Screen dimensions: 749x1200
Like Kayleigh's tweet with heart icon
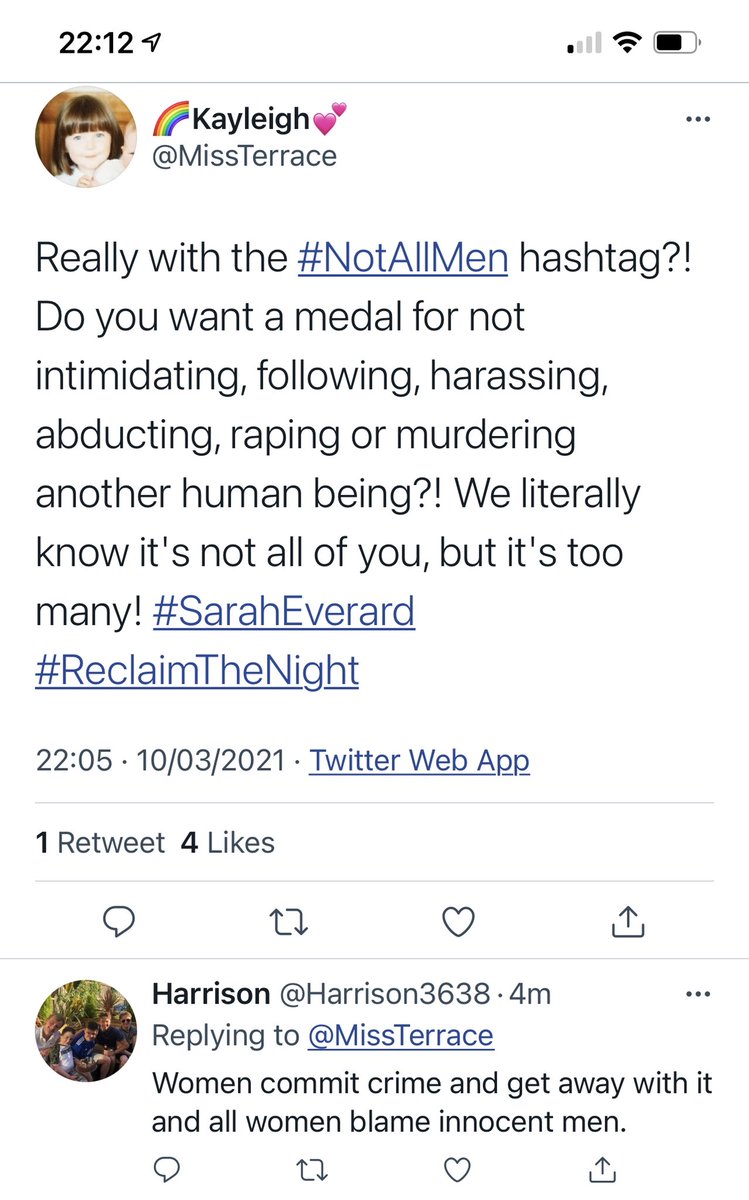click(458, 922)
